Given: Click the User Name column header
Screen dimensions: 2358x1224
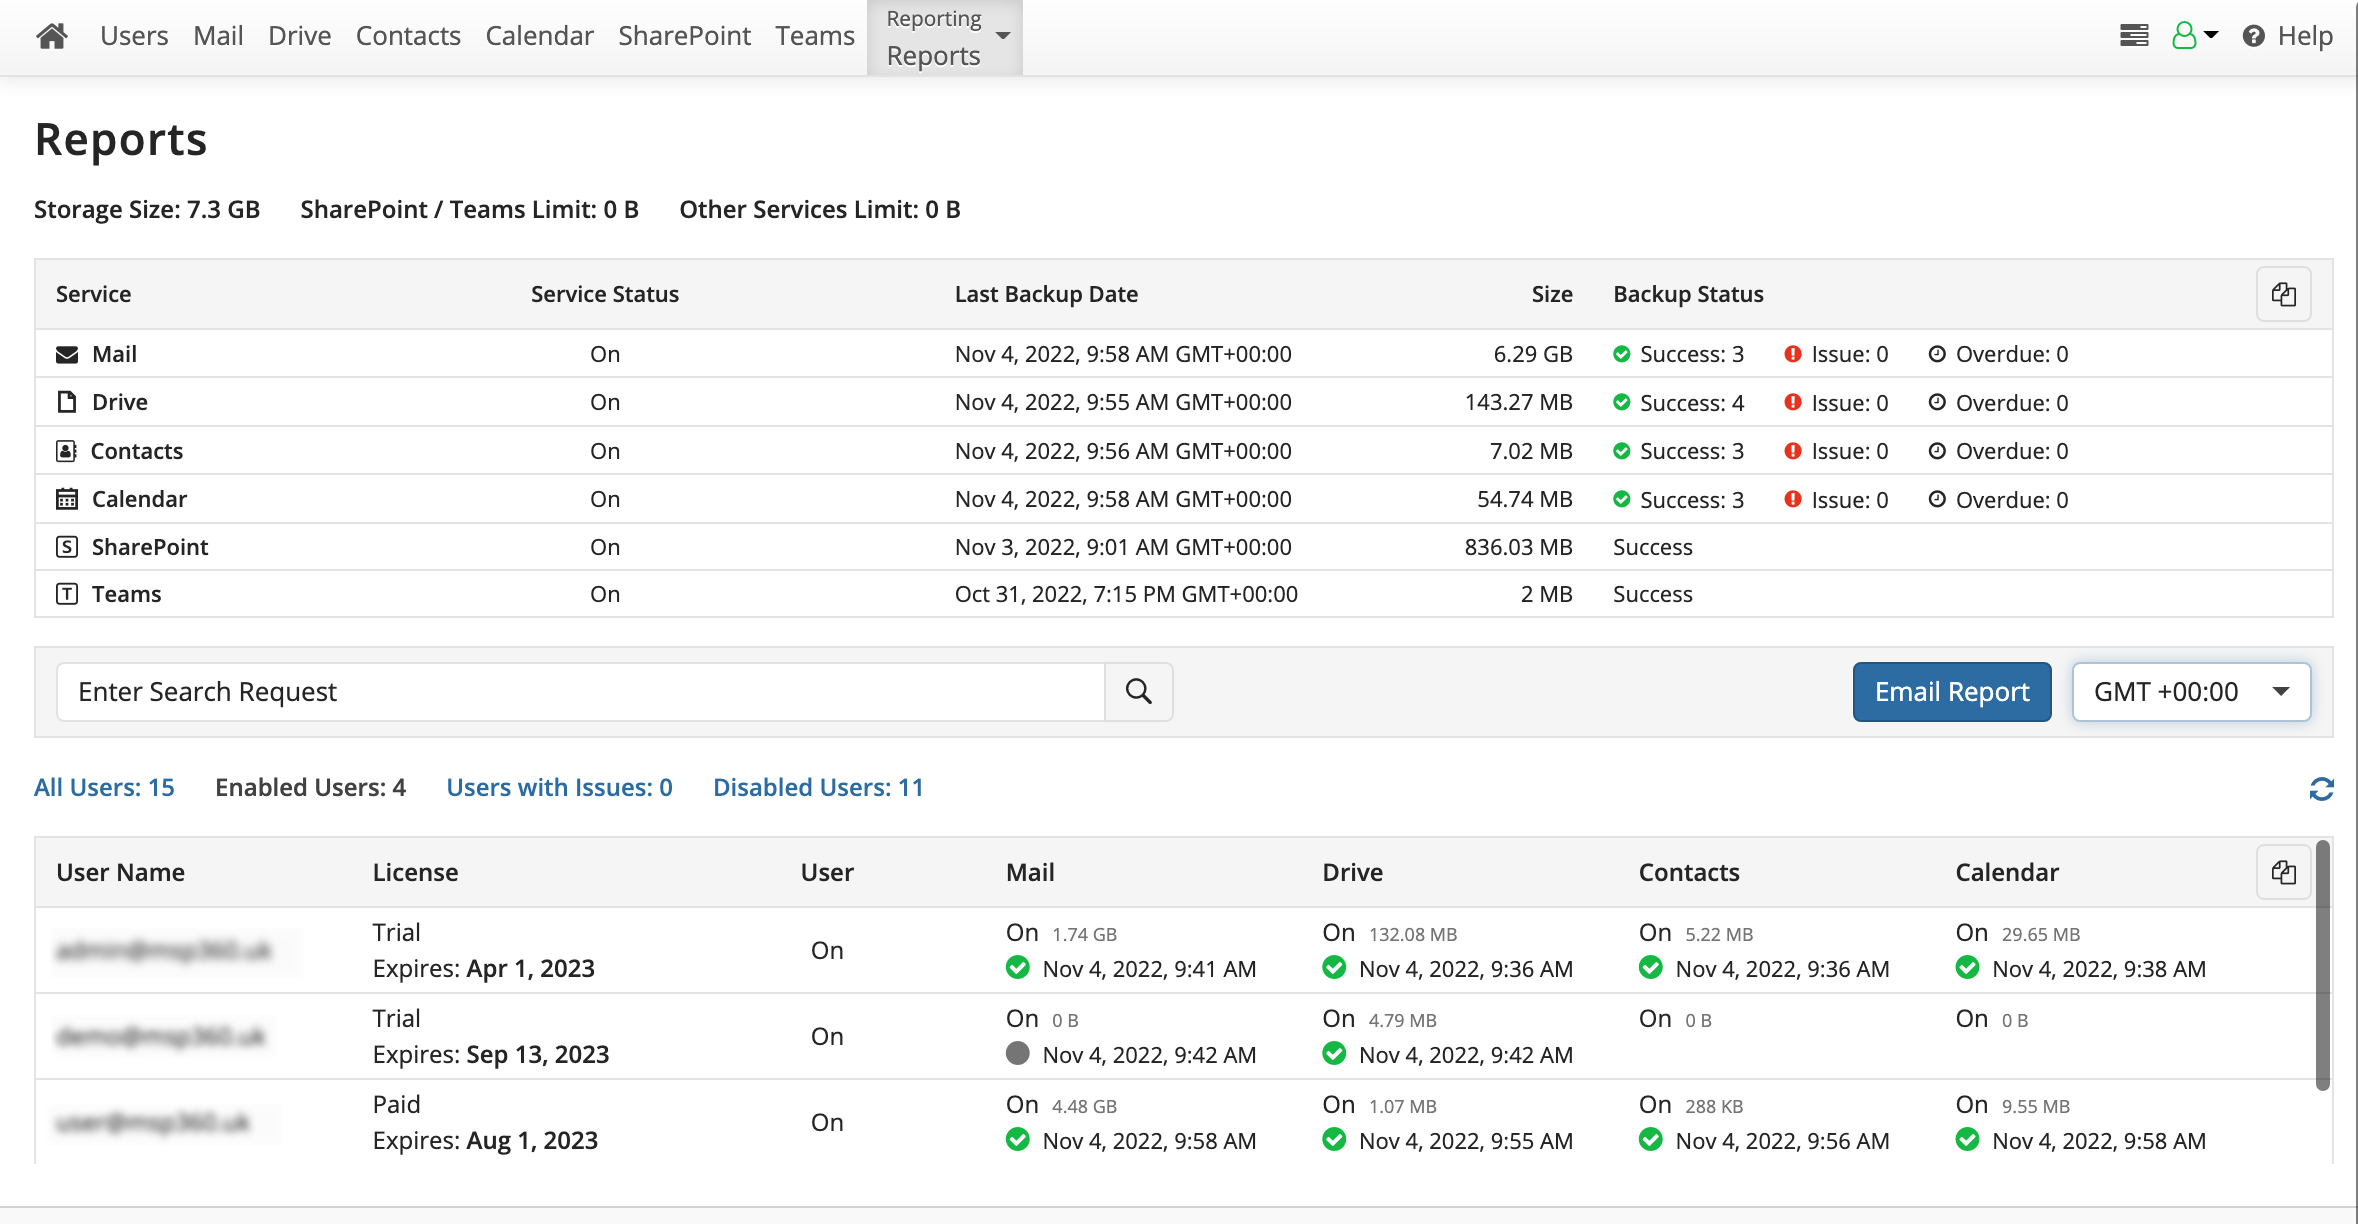Looking at the screenshot, I should pyautogui.click(x=120, y=872).
